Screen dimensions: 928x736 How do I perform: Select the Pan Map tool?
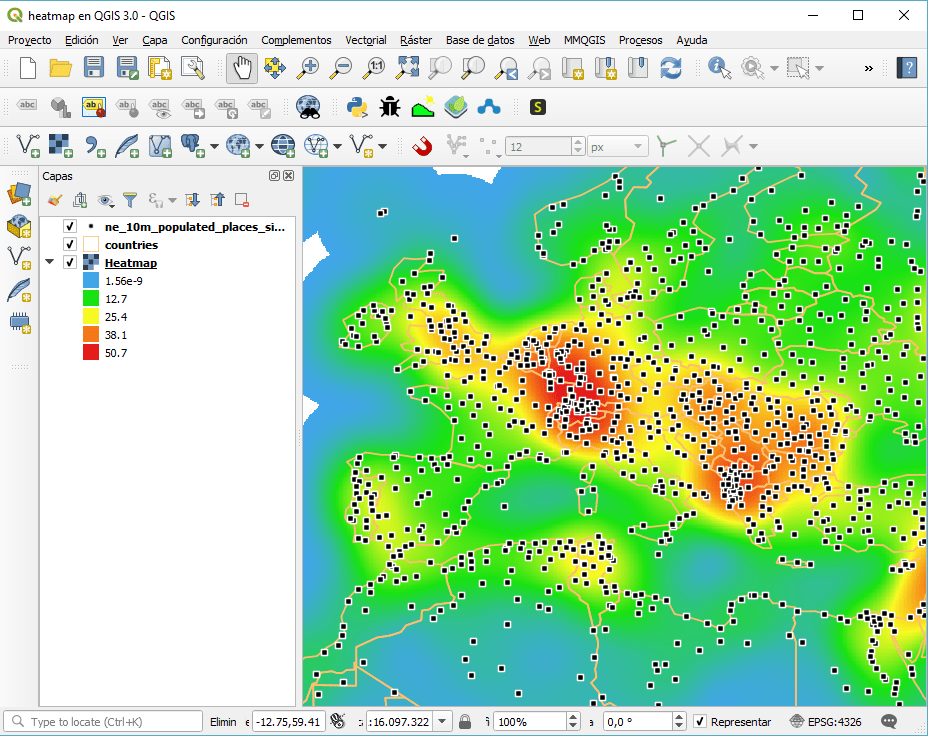pyautogui.click(x=241, y=69)
